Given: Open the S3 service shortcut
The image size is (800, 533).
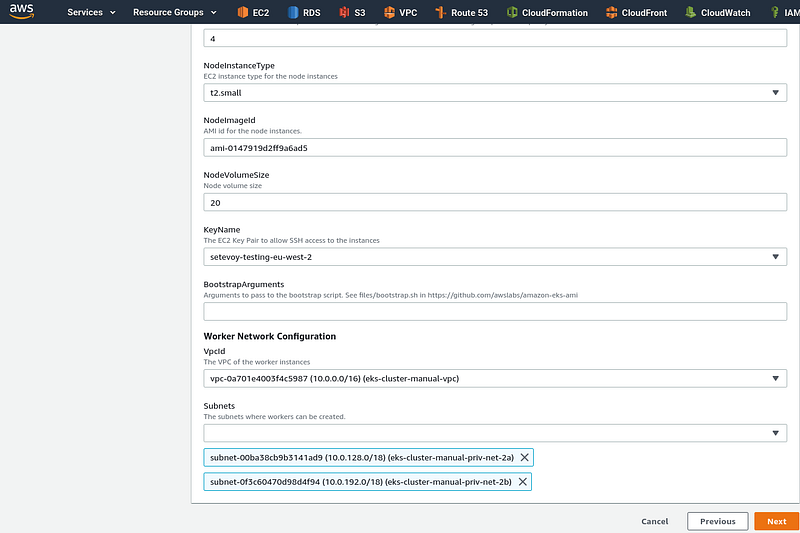Looking at the screenshot, I should point(353,12).
